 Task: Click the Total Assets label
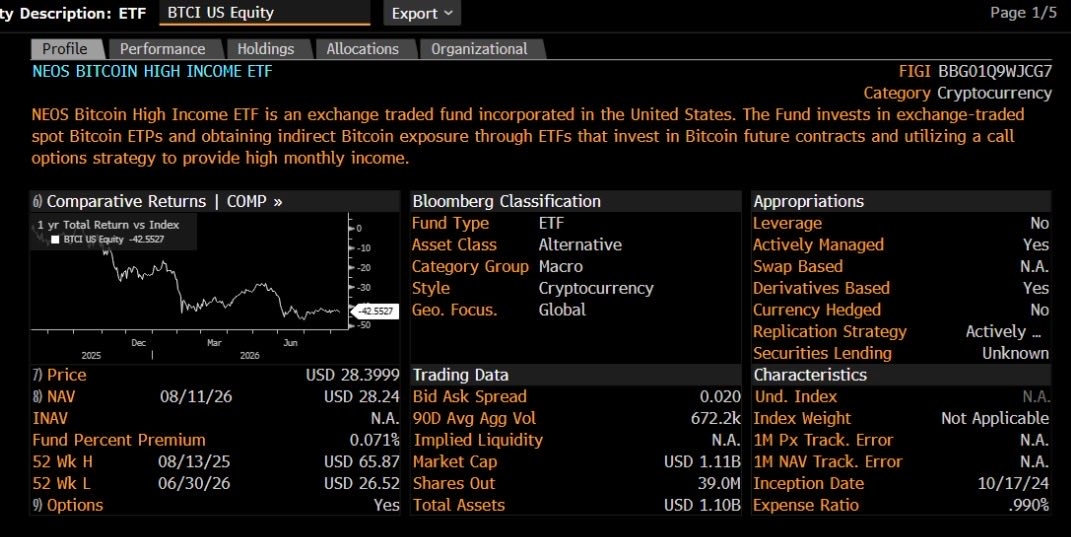459,506
